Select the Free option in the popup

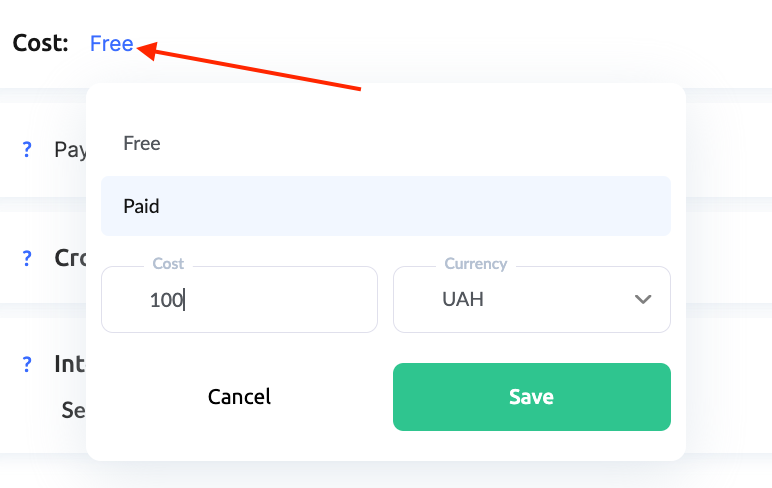[x=142, y=144]
